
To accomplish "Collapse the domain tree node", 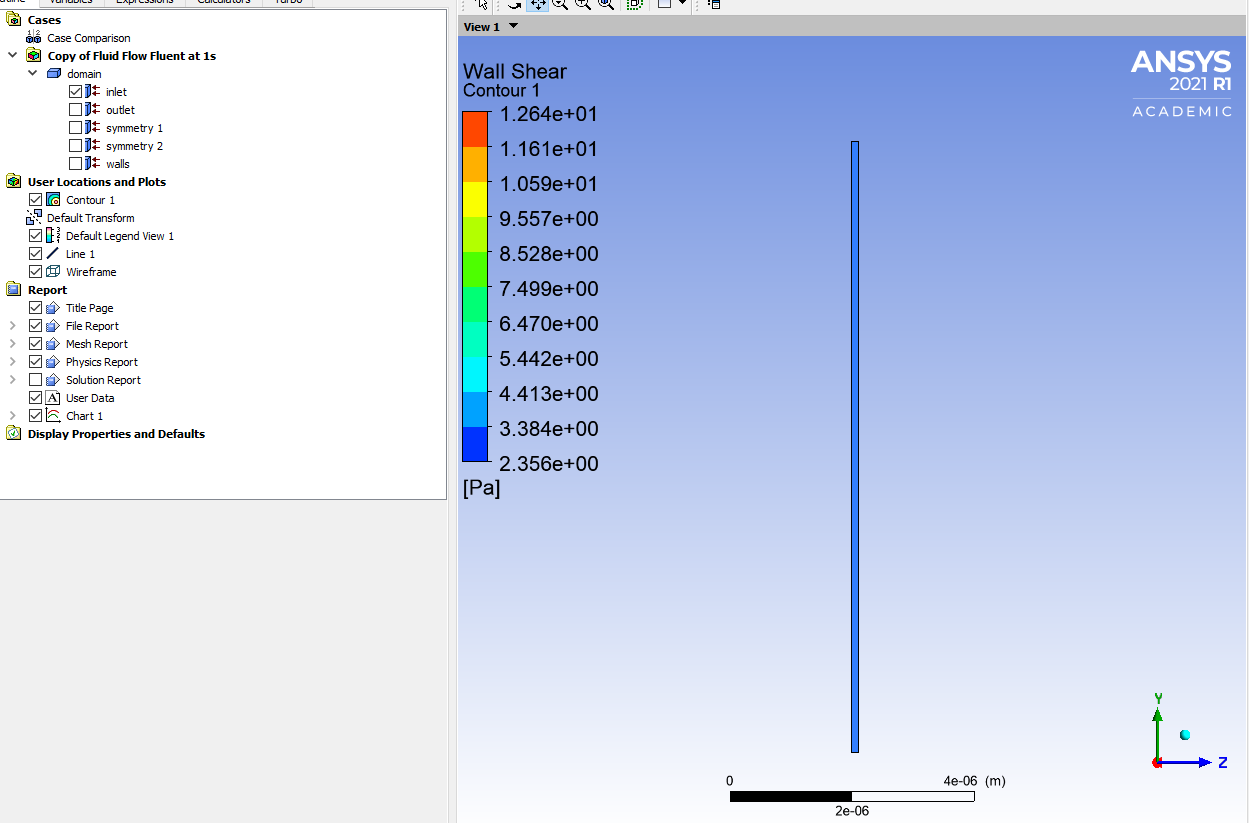I will (x=32, y=74).
